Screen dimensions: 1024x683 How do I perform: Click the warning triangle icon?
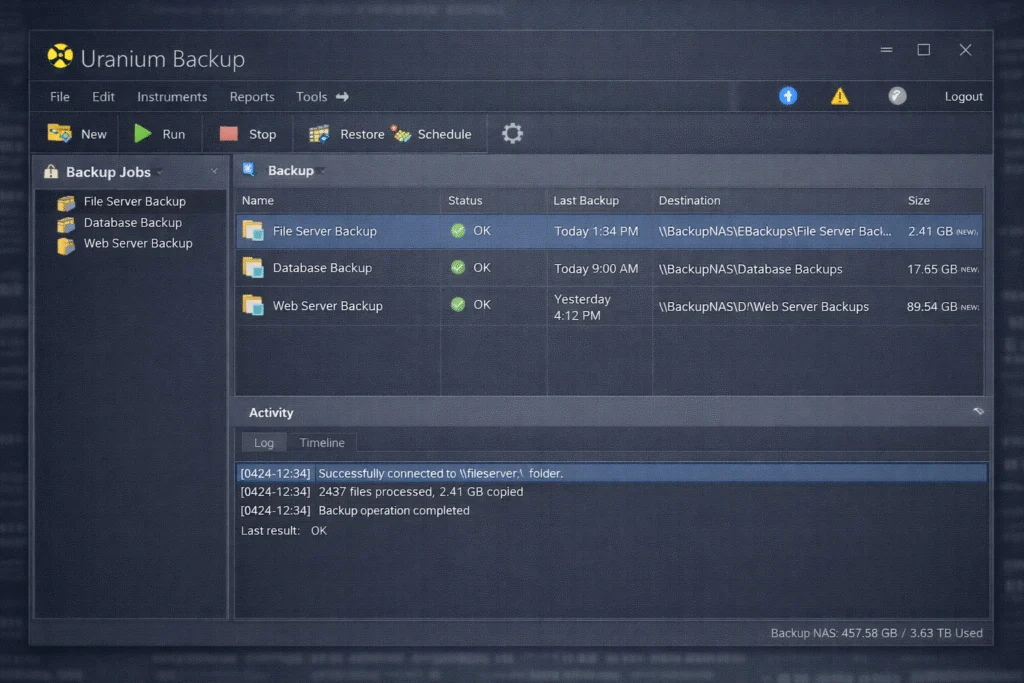coord(840,96)
